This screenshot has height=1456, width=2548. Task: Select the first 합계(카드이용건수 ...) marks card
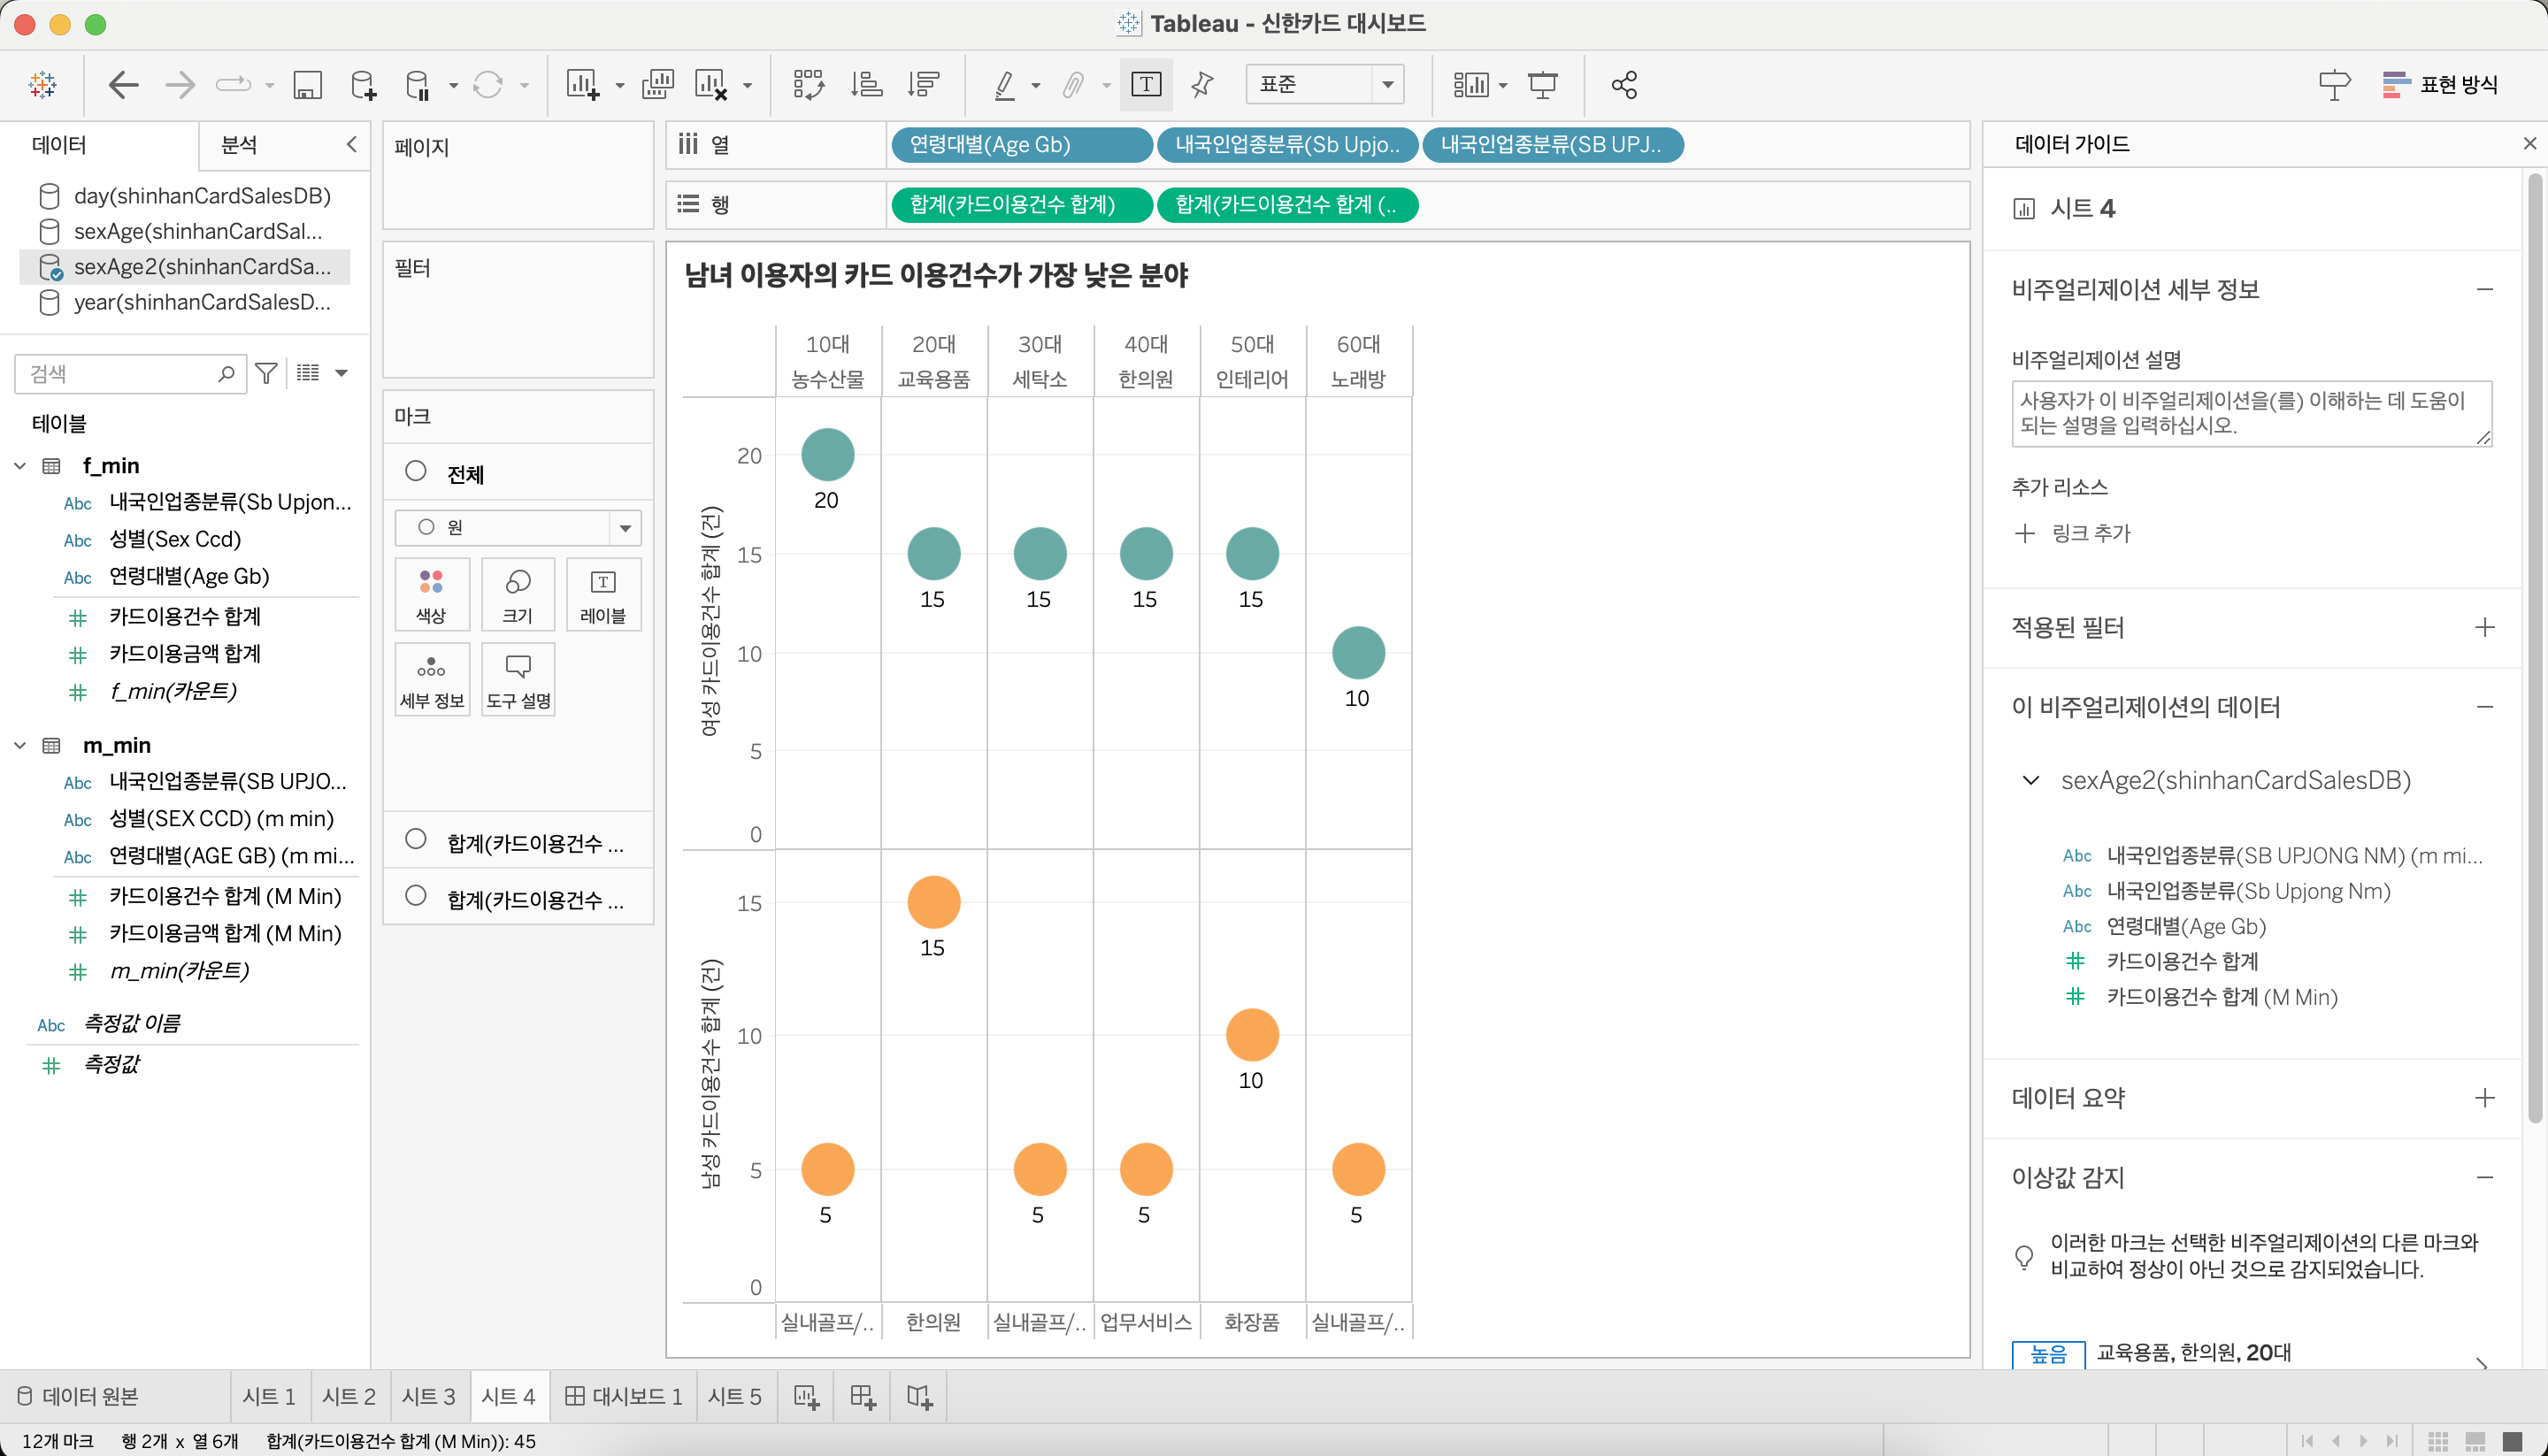pyautogui.click(x=518, y=842)
